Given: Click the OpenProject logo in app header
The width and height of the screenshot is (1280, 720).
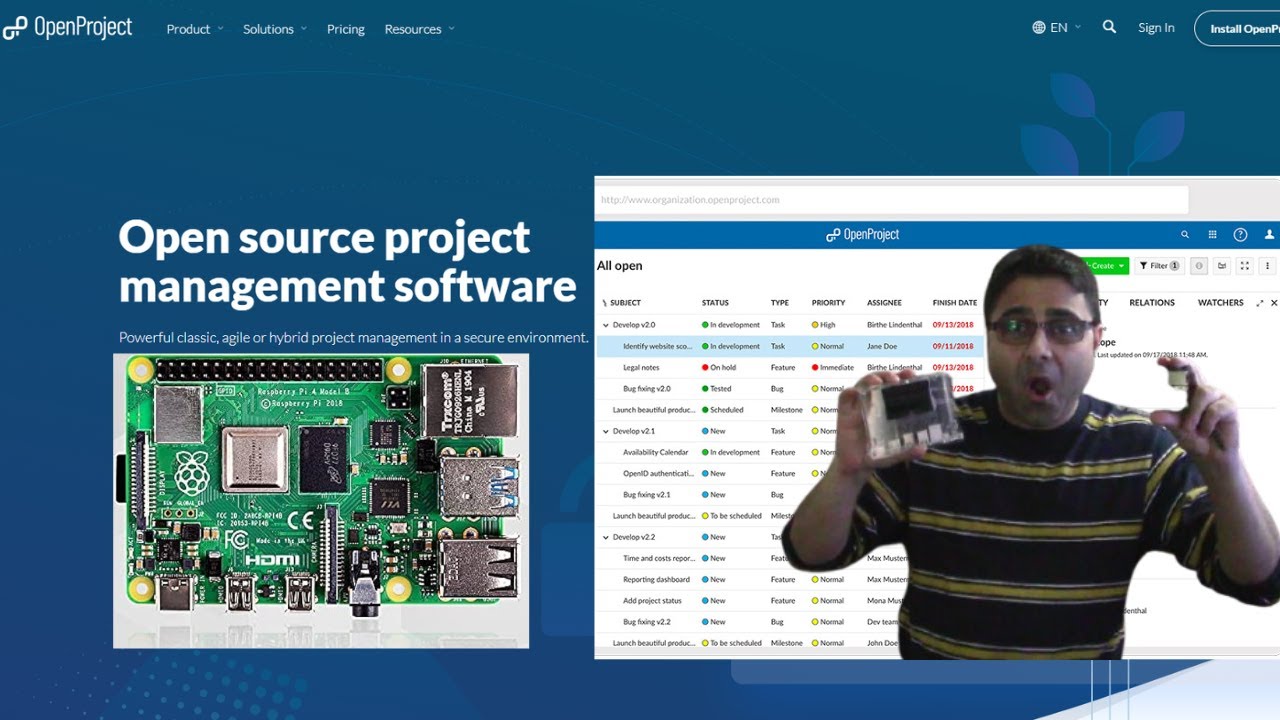Looking at the screenshot, I should [x=862, y=235].
